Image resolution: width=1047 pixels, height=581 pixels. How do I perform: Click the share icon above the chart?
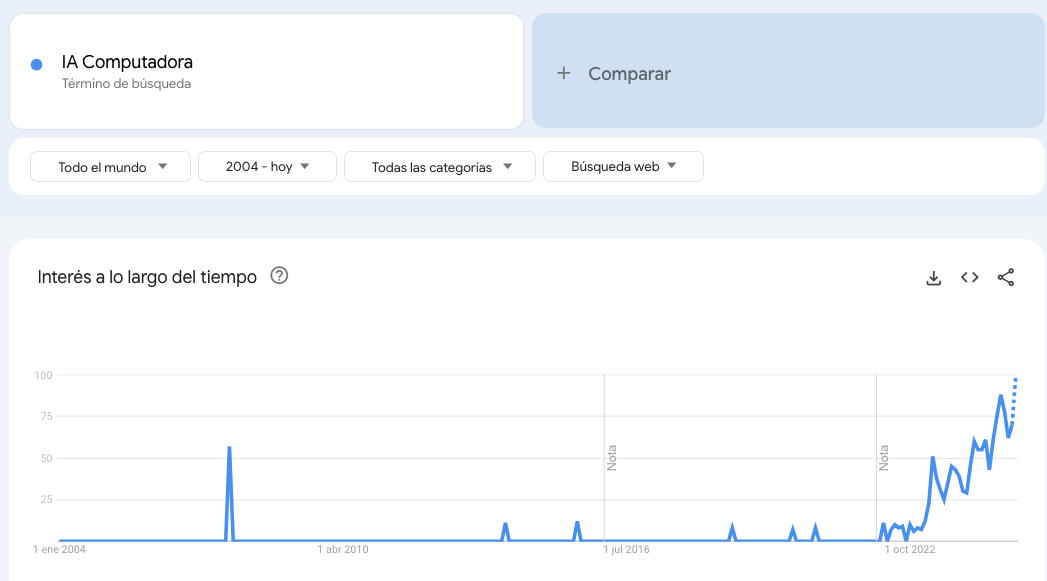tap(1006, 277)
